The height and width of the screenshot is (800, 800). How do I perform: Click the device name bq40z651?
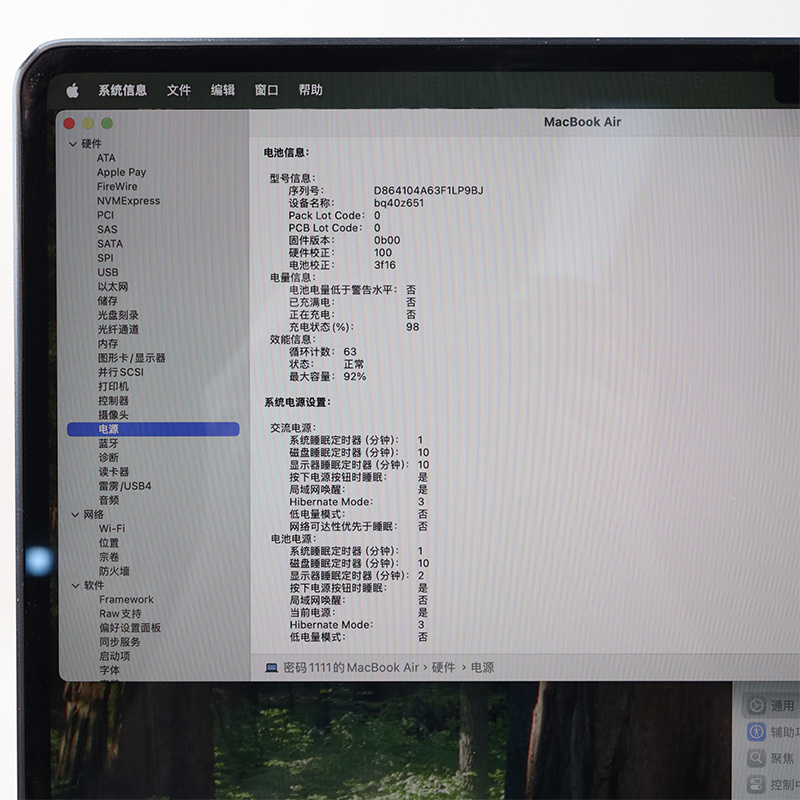tap(398, 203)
